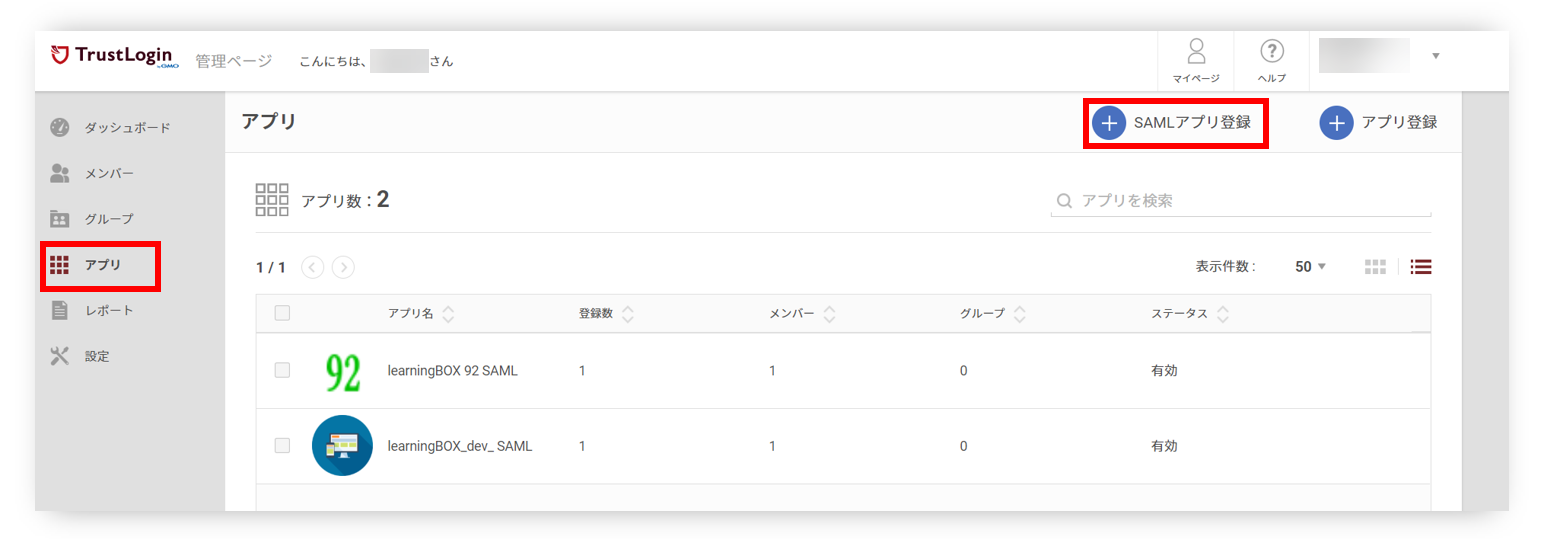Screen dimensions: 1551x539
Task: Switch to list view layout
Action: pyautogui.click(x=1421, y=267)
